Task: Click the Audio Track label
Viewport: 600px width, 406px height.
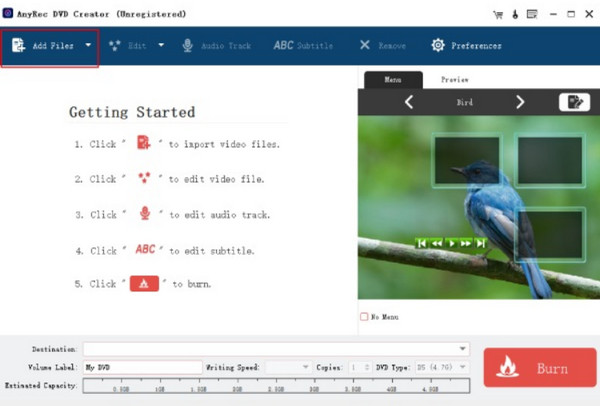Action: [x=226, y=46]
